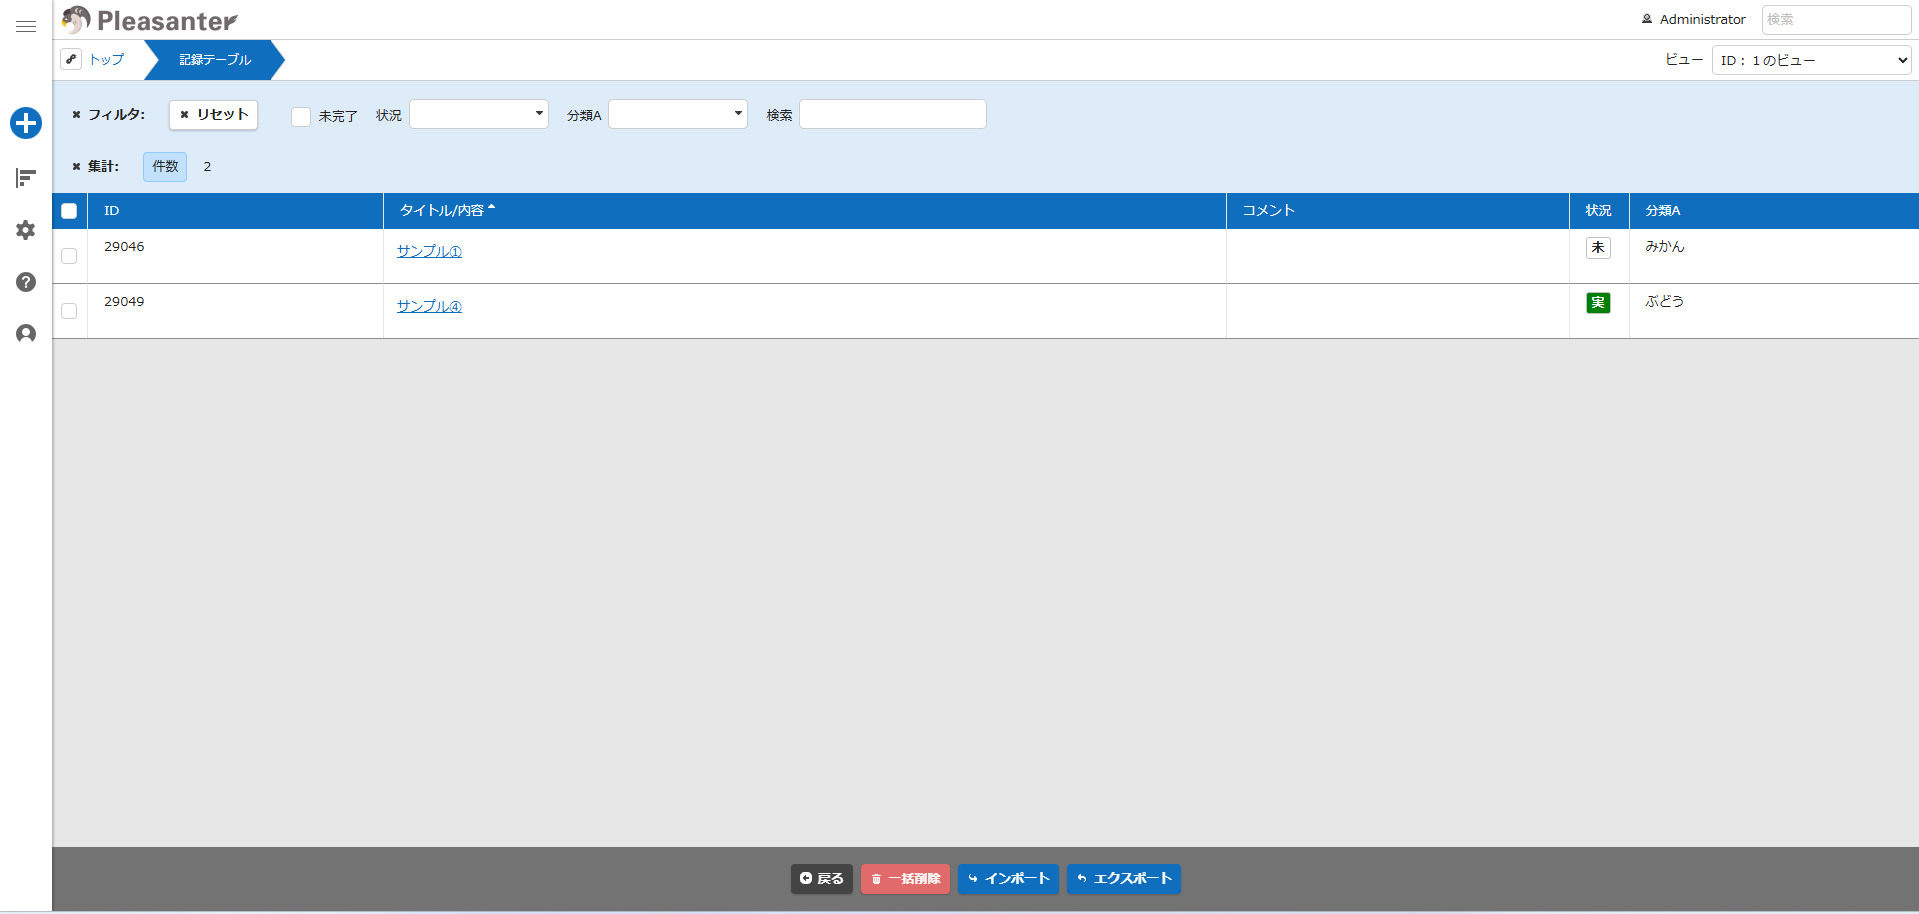The height and width of the screenshot is (914, 1919).
Task: Collapse the フィルタ section
Action: [76, 115]
